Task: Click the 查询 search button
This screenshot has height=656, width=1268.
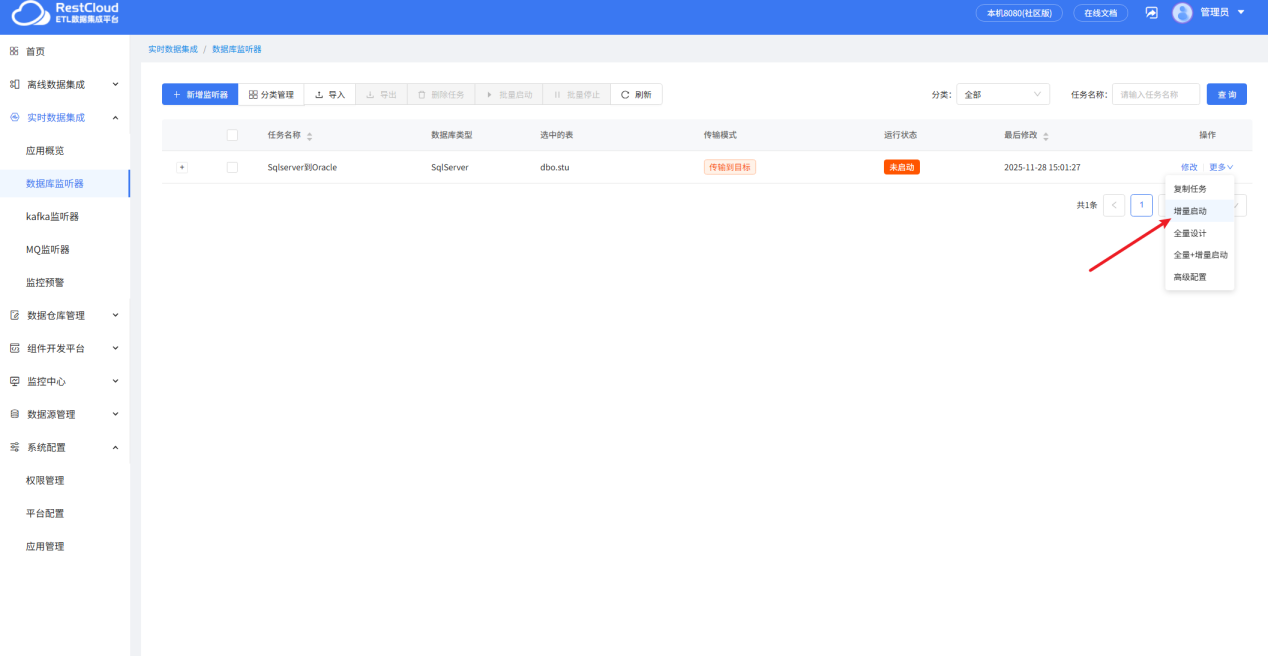Action: [1227, 94]
